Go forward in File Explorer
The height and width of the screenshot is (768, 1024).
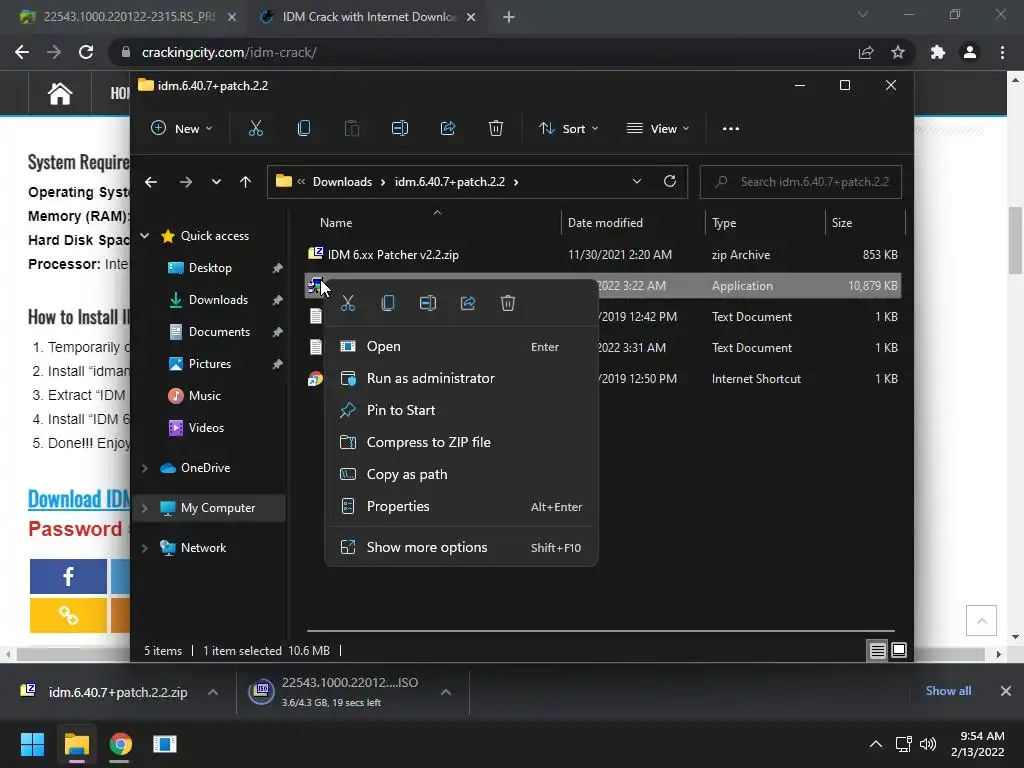tap(185, 182)
